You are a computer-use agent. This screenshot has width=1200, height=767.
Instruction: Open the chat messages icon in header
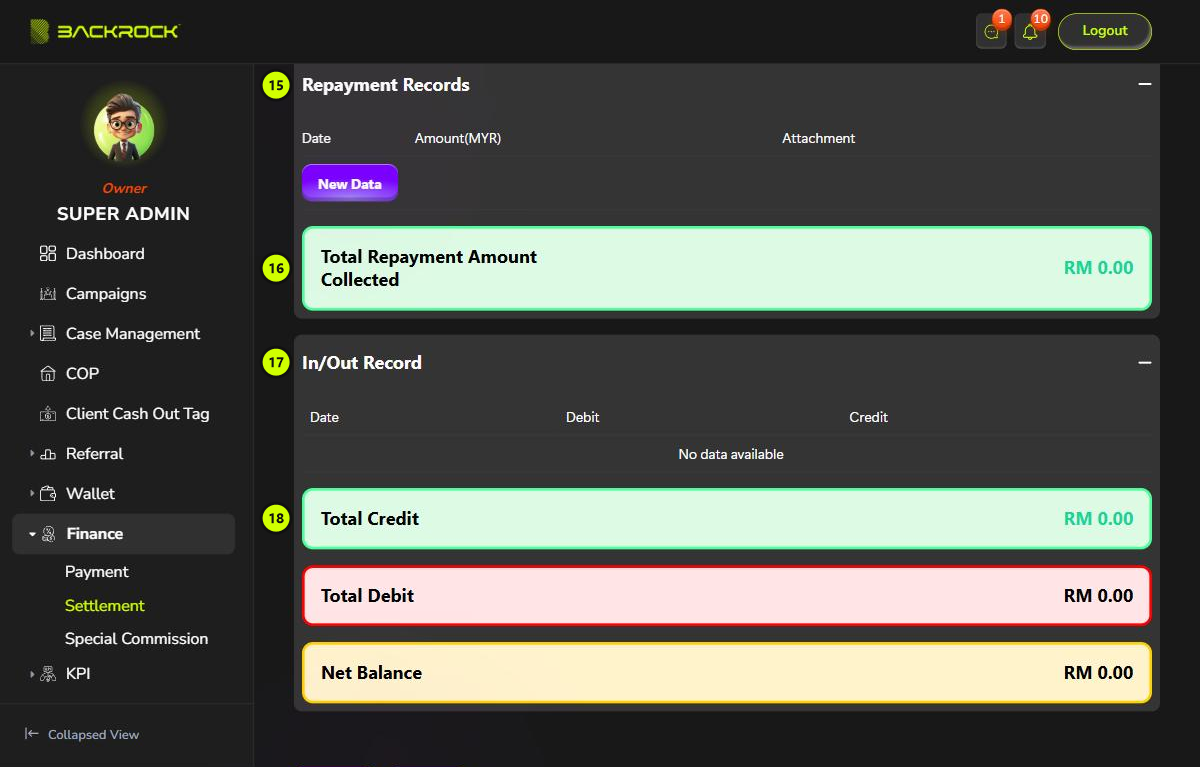(x=991, y=32)
